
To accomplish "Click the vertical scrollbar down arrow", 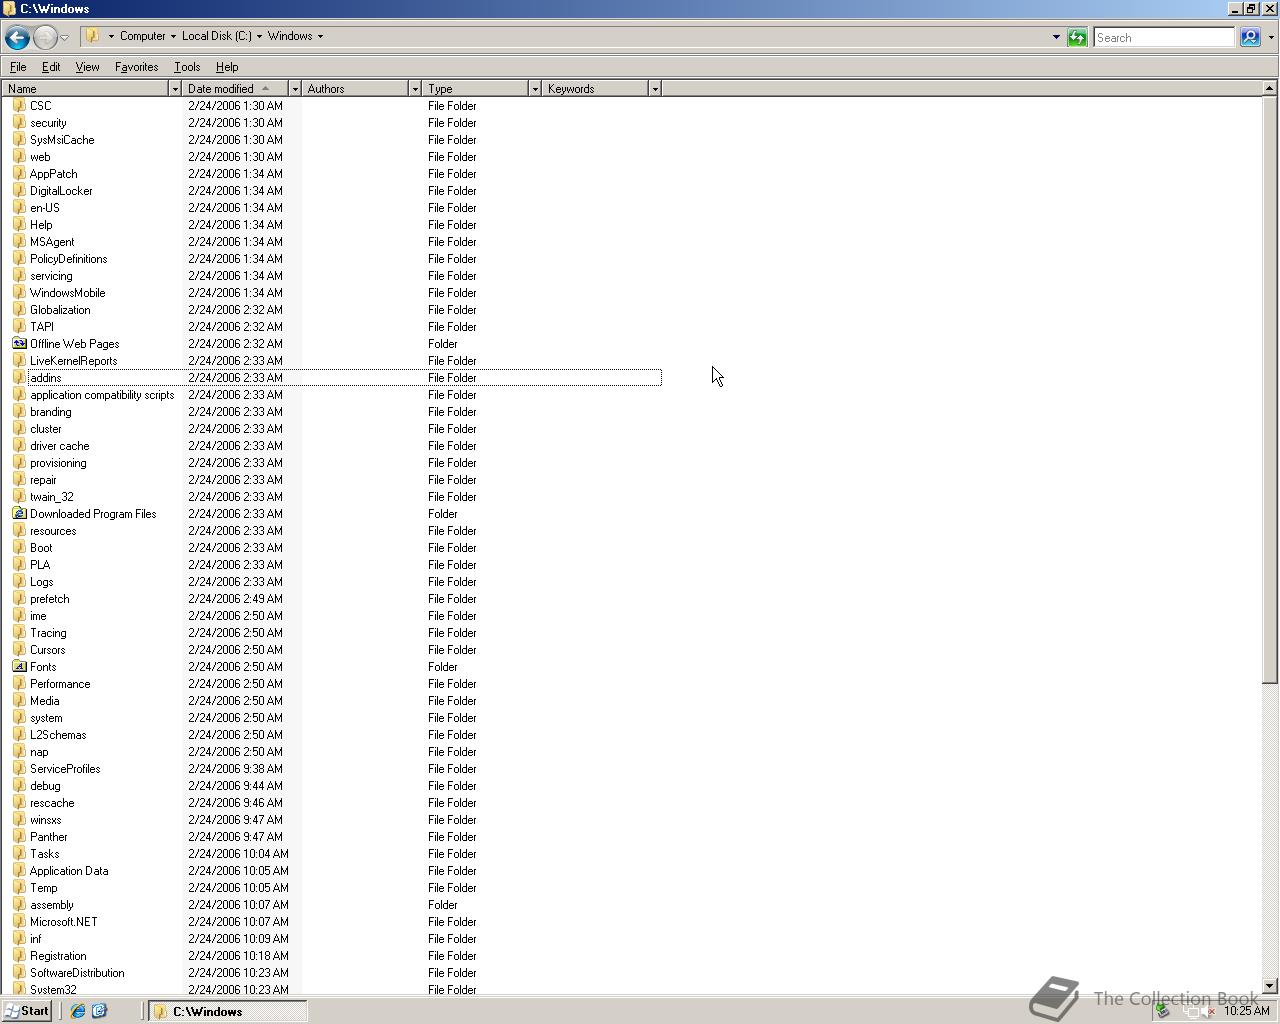I will [x=1269, y=986].
